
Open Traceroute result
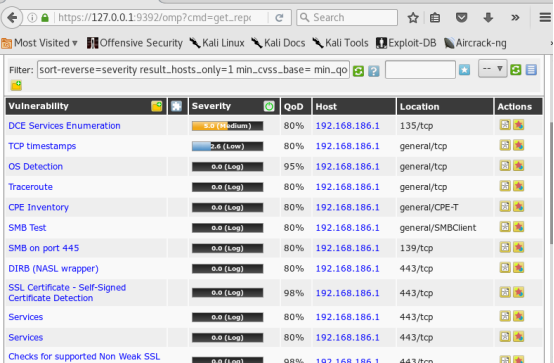[30, 187]
